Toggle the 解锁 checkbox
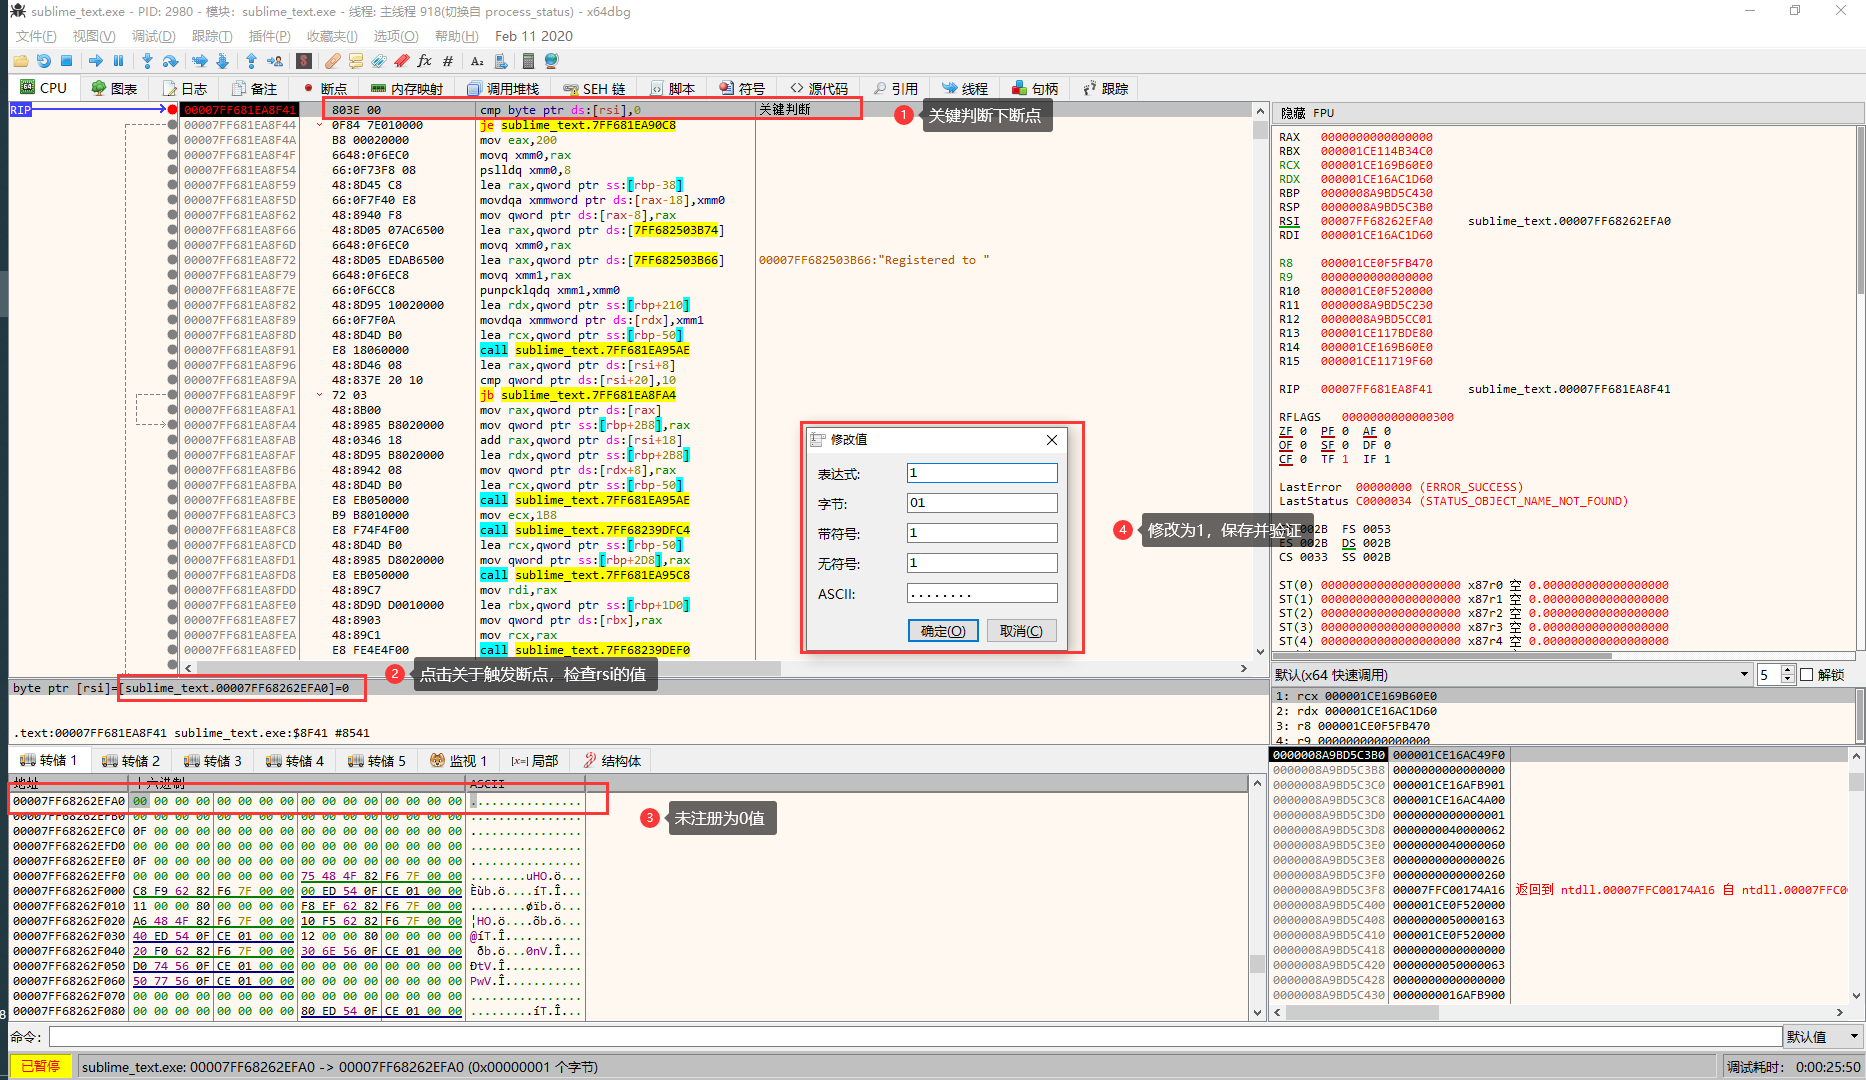The width and height of the screenshot is (1866, 1080). (x=1806, y=675)
